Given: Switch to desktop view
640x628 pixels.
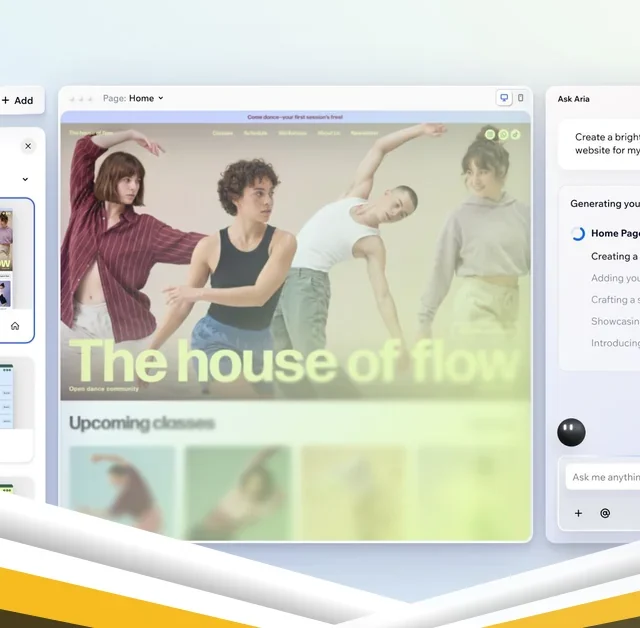Looking at the screenshot, I should coord(504,98).
